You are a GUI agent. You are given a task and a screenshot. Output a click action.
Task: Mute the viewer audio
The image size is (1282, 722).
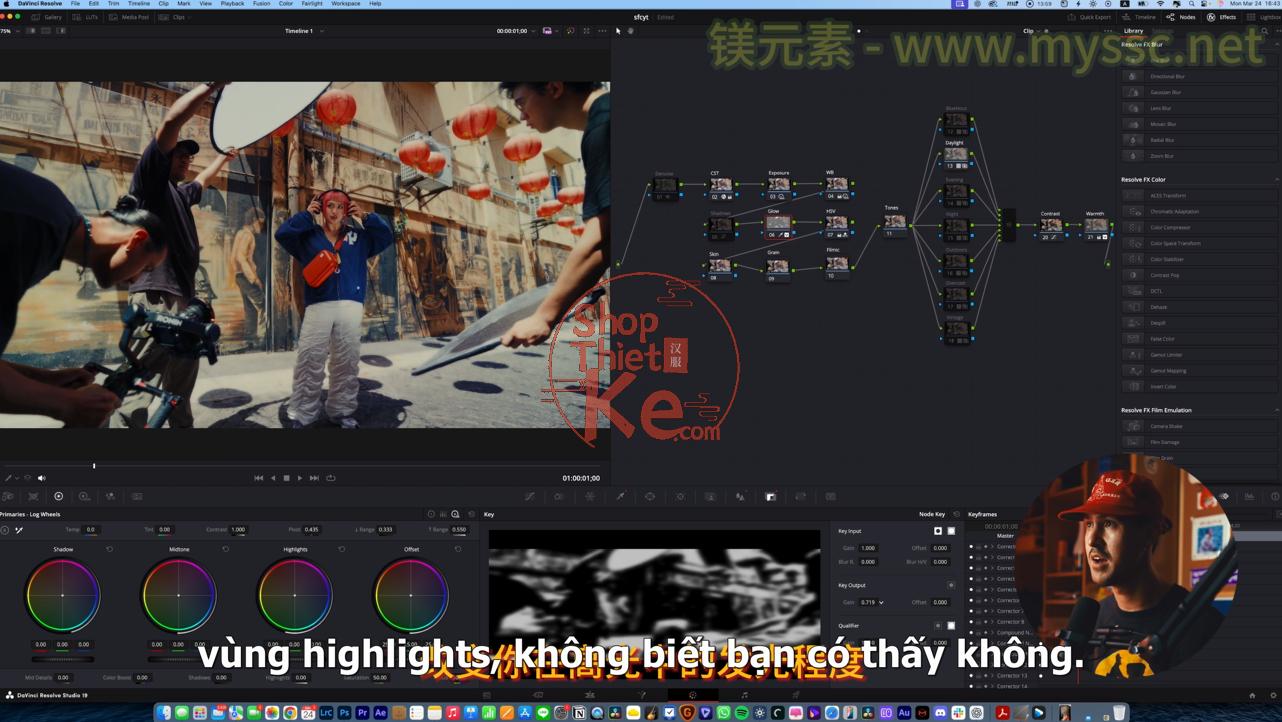(x=41, y=478)
